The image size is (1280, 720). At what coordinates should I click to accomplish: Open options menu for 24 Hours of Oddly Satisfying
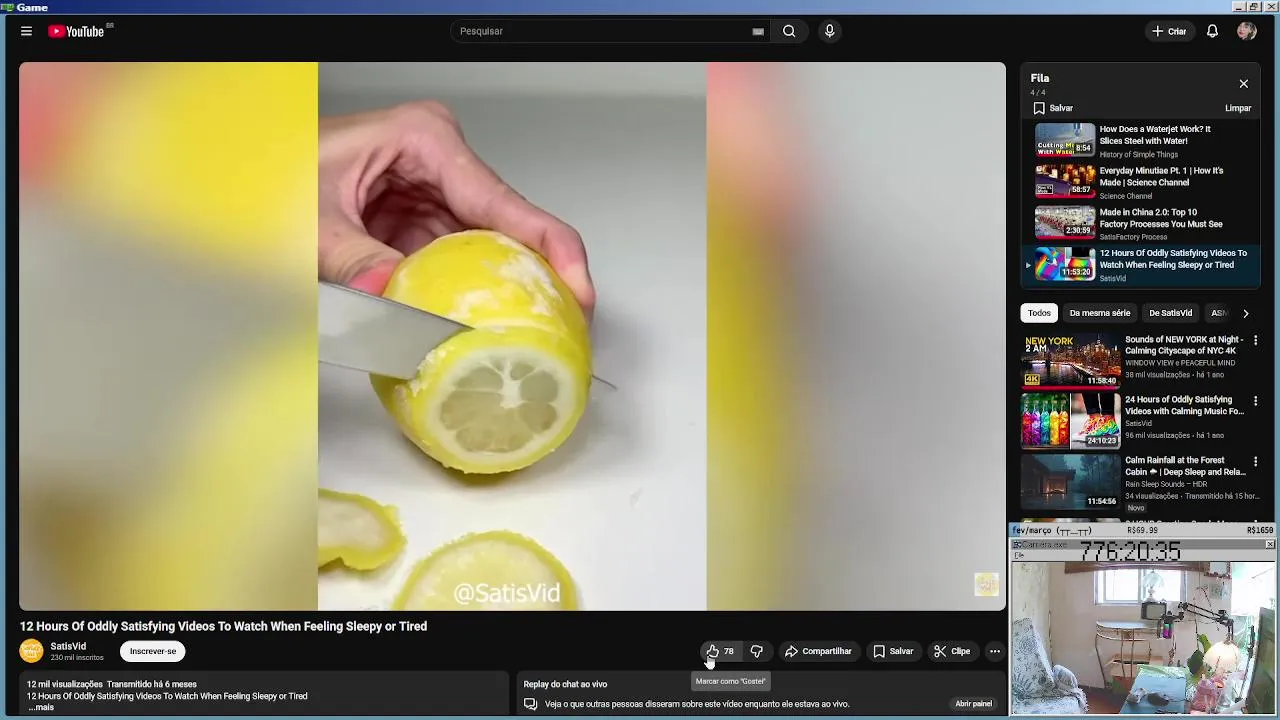1255,401
